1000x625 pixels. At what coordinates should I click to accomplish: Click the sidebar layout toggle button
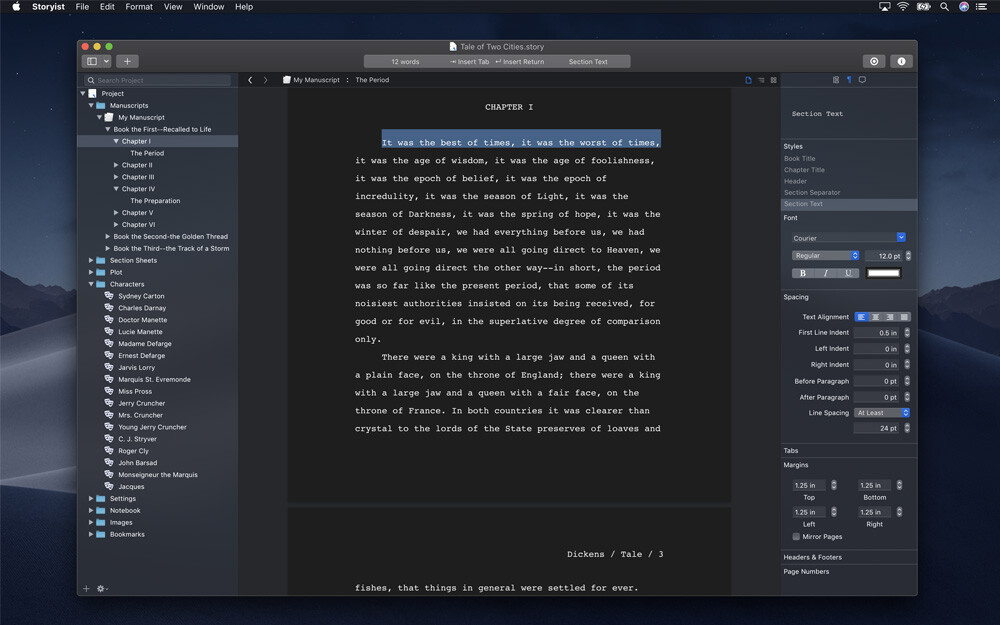coord(97,61)
